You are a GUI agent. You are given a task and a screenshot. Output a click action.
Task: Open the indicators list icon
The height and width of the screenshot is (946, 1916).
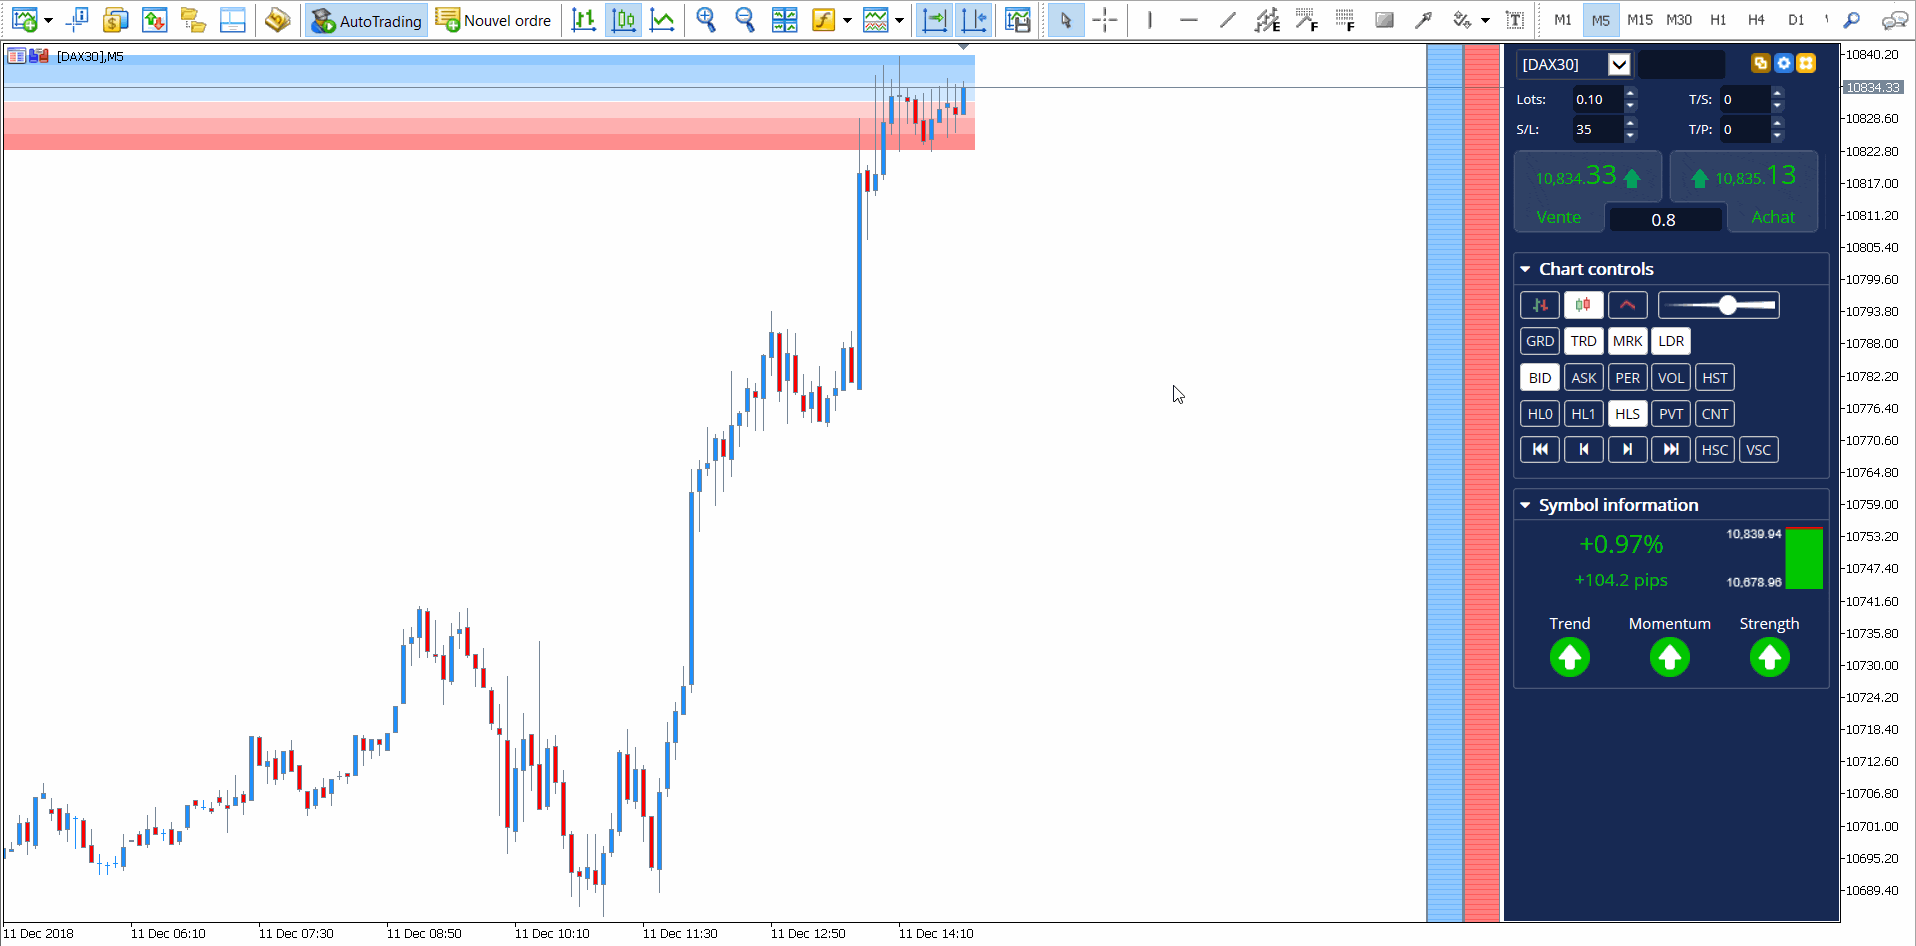click(823, 20)
